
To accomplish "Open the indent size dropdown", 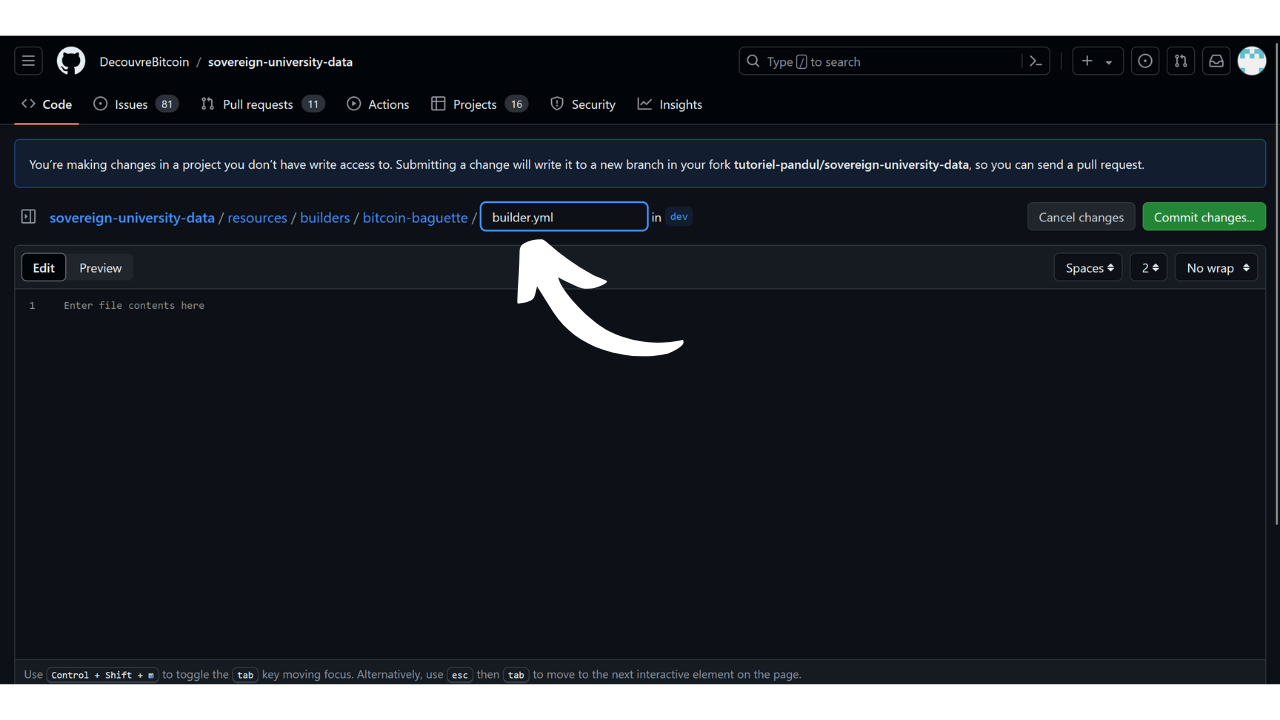I will coord(1148,268).
